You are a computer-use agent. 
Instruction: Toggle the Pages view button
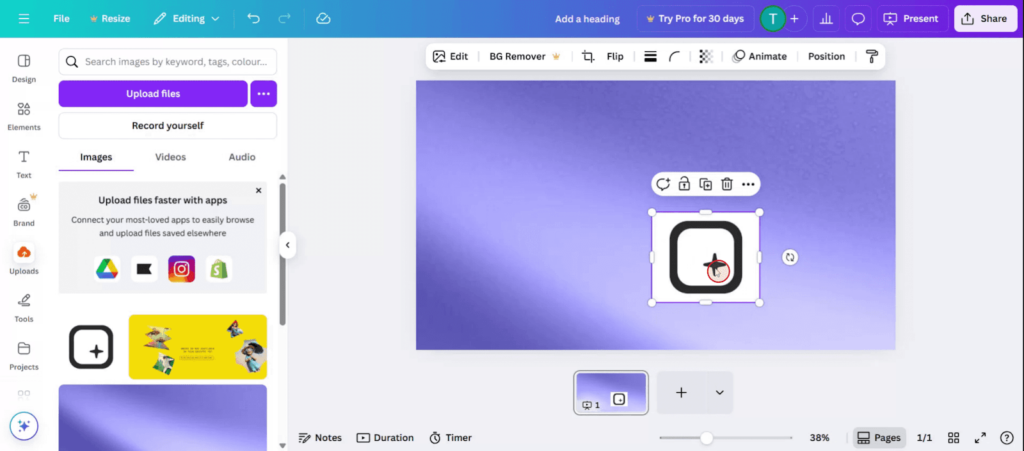click(x=879, y=438)
